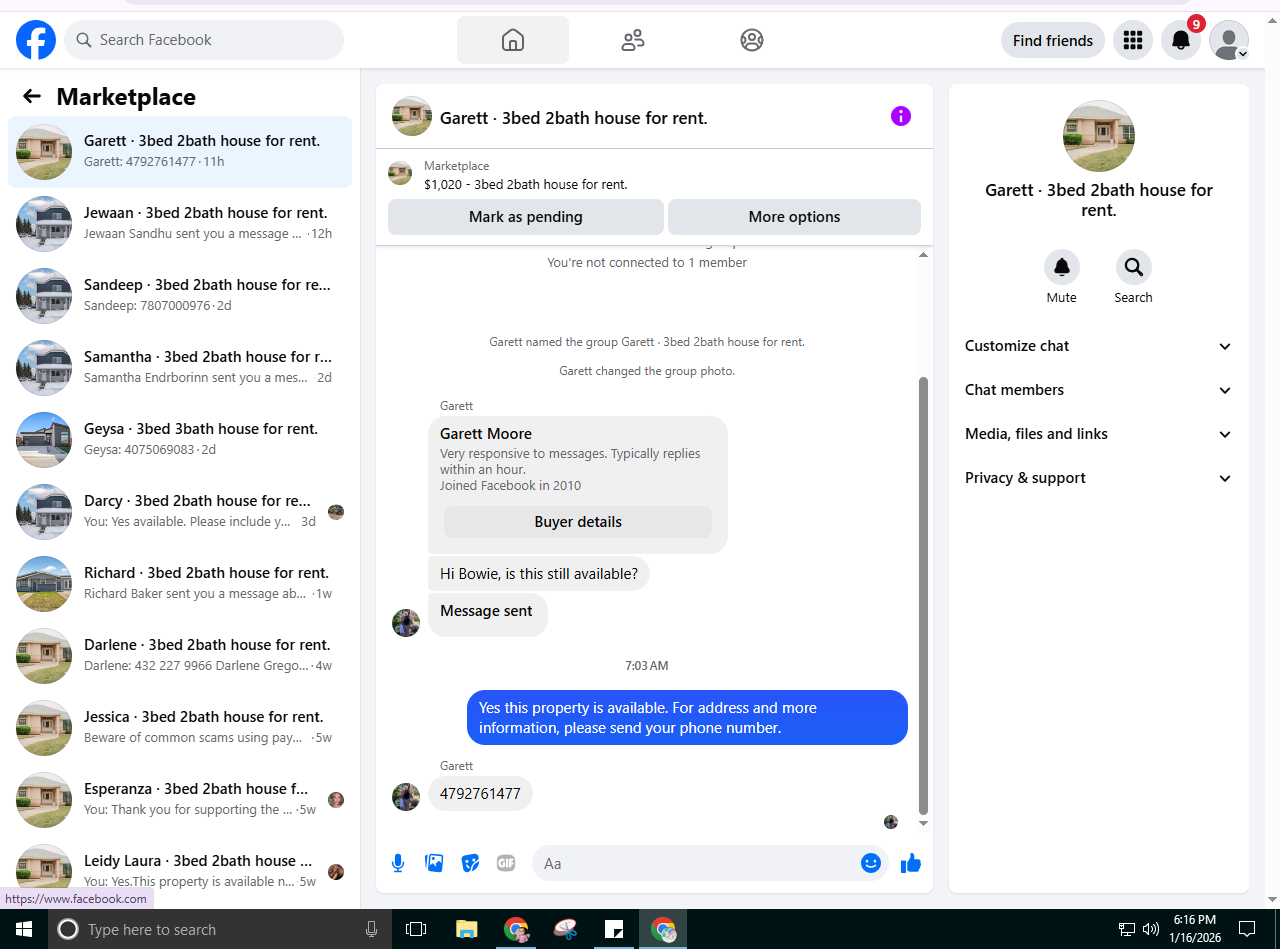This screenshot has width=1280, height=949.
Task: Go back using the Marketplace arrow
Action: (x=32, y=96)
